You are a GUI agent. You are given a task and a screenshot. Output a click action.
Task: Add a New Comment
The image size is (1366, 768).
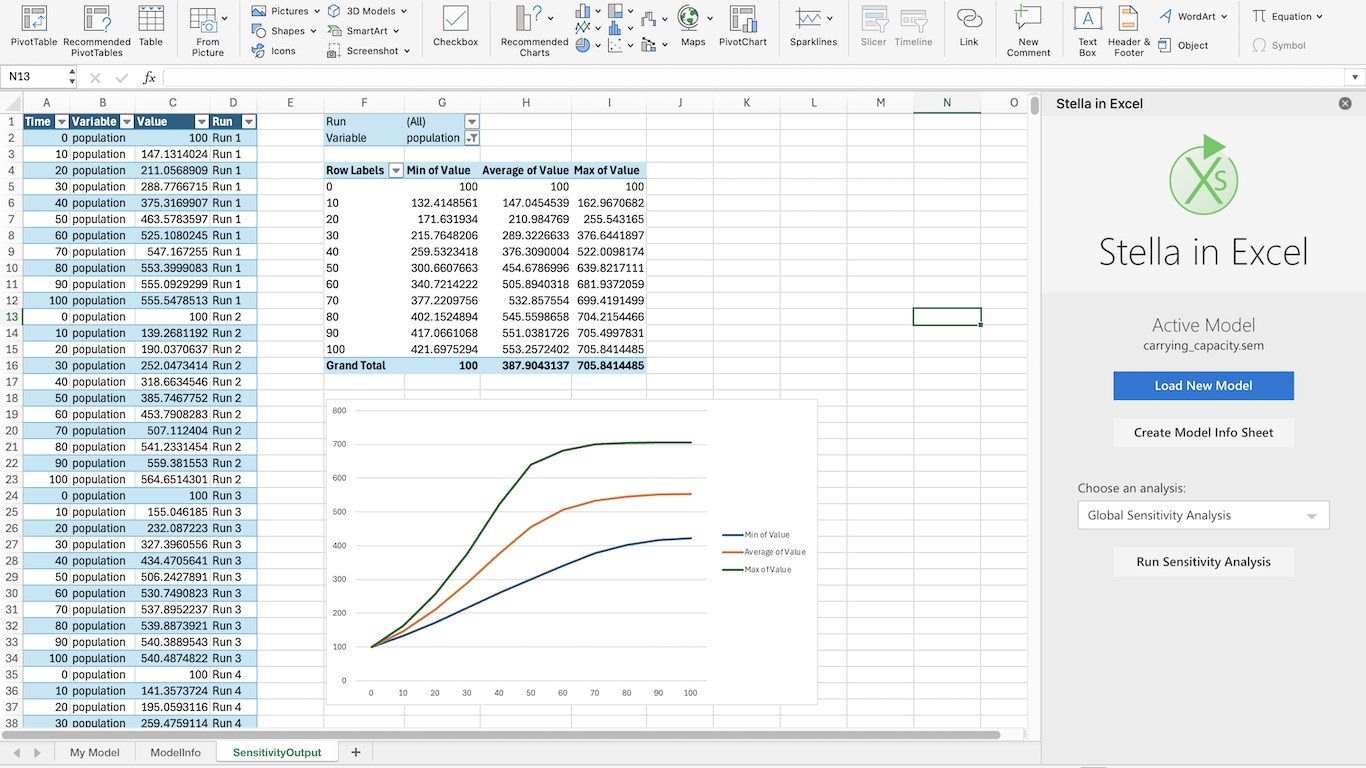pos(1028,30)
